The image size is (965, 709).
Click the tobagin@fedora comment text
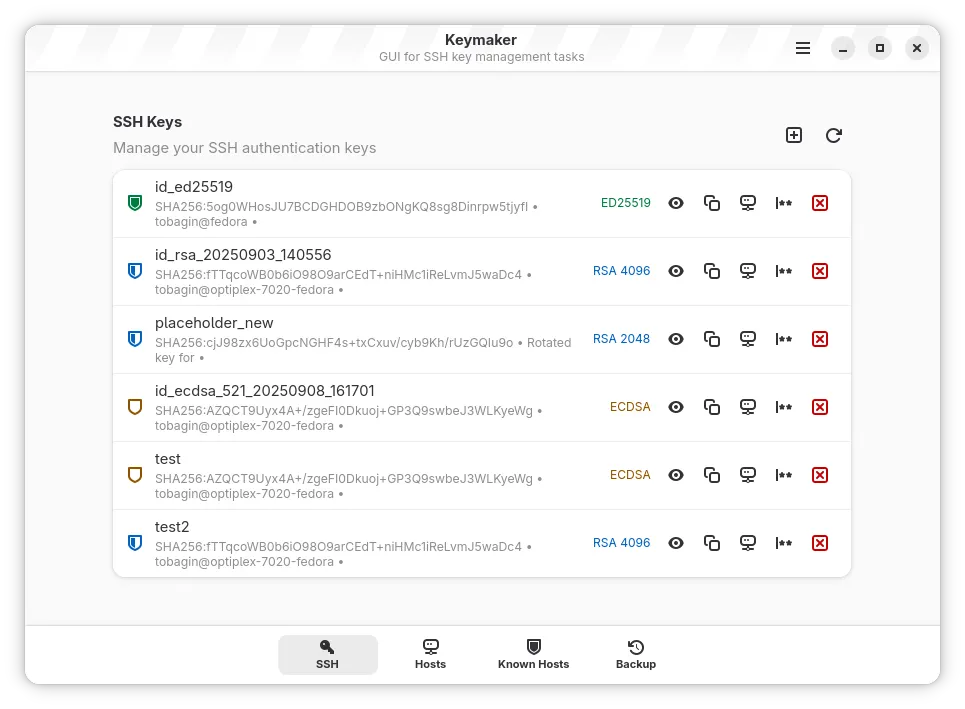click(x=201, y=222)
